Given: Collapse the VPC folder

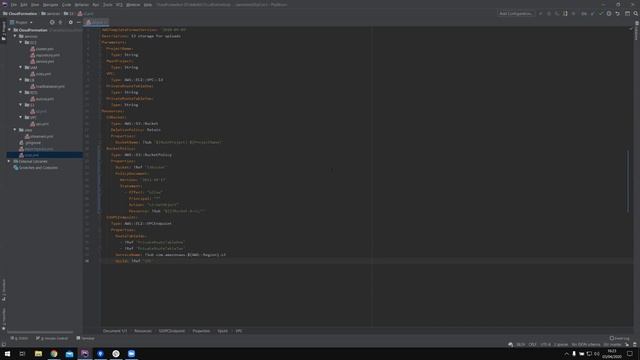Looking at the screenshot, I should point(21,117).
